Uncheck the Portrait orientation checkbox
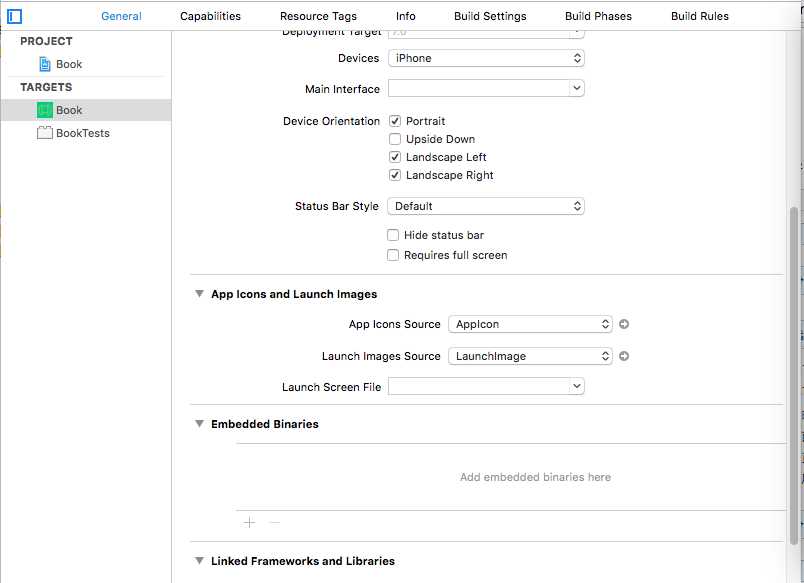 tap(395, 121)
